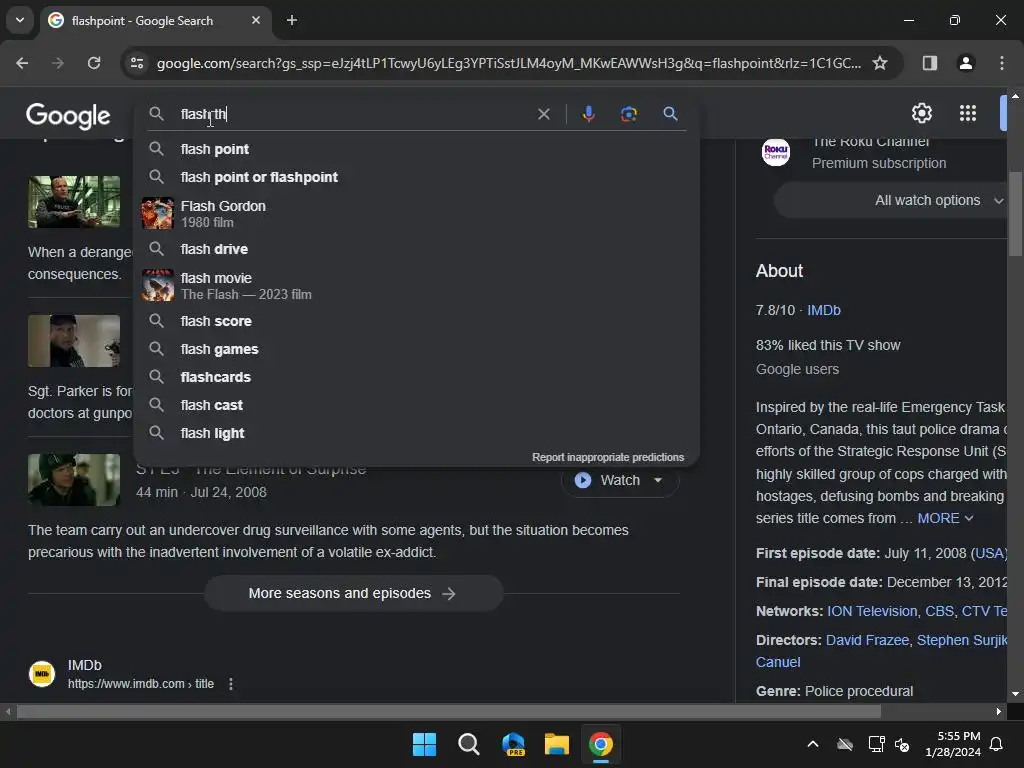Select suggestion 'flash drive'
This screenshot has height=768, width=1024.
(x=417, y=249)
